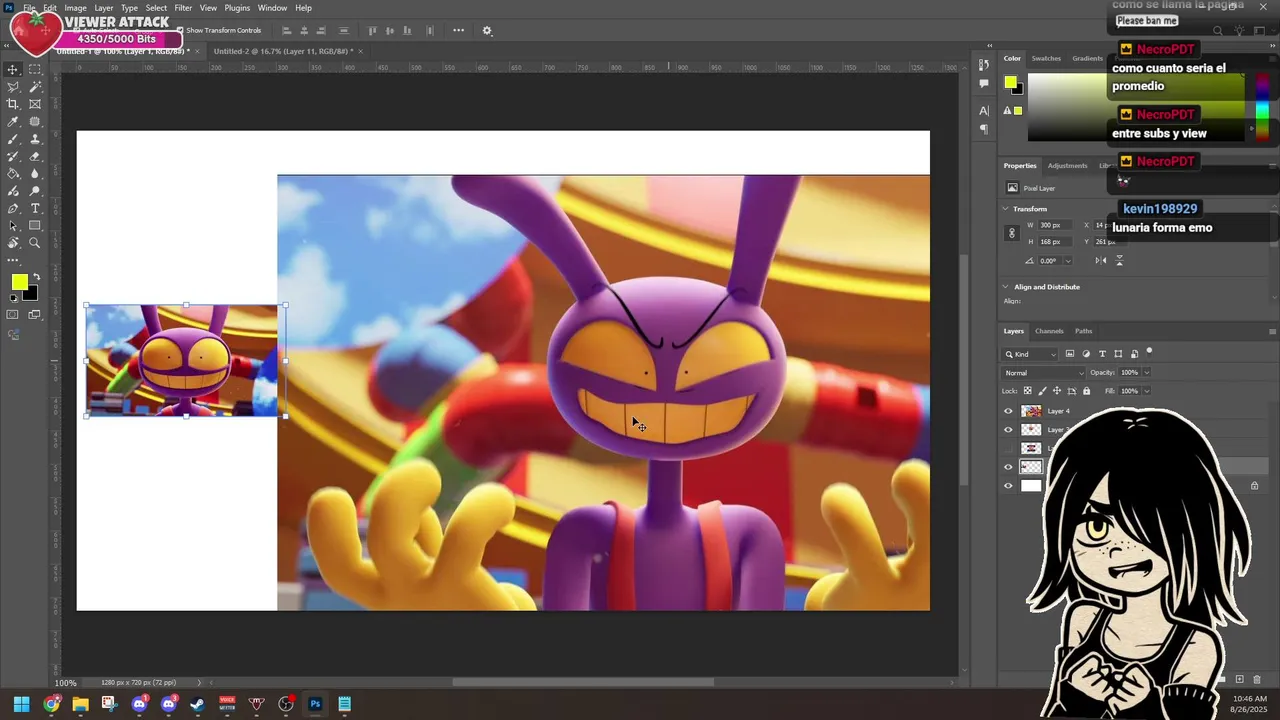The height and width of the screenshot is (720, 1280).
Task: Select the Pen tool
Action: (x=13, y=208)
